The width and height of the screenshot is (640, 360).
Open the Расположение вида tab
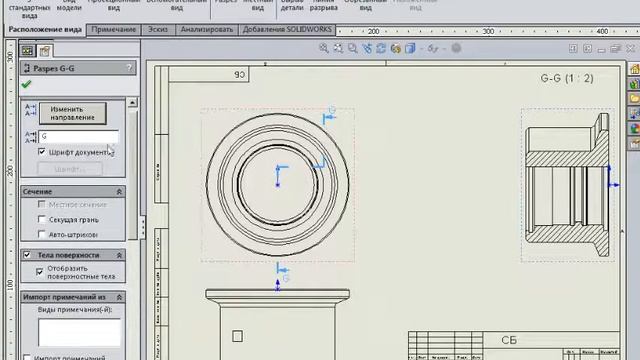tap(45, 29)
